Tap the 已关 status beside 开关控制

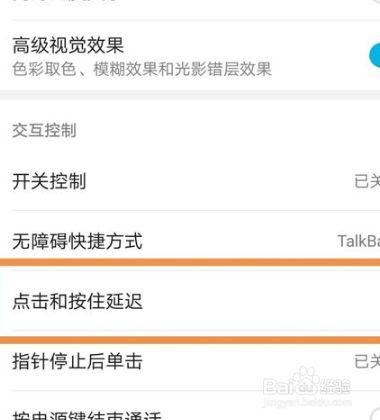367,182
